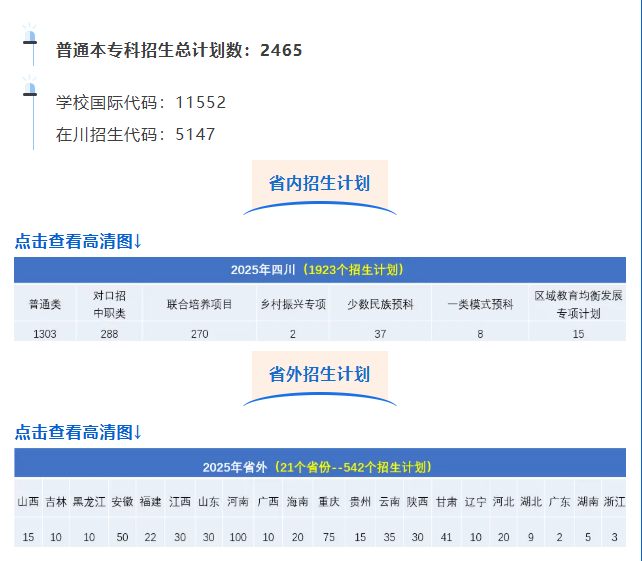Viewport: 642px width, 561px height.
Task: Click the value 20 under 海南
Action: 297,537
